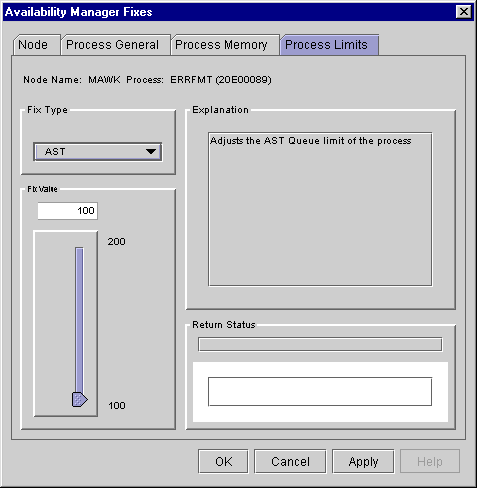
Task: Click the slider's 200 maximum label
Action: [116, 241]
